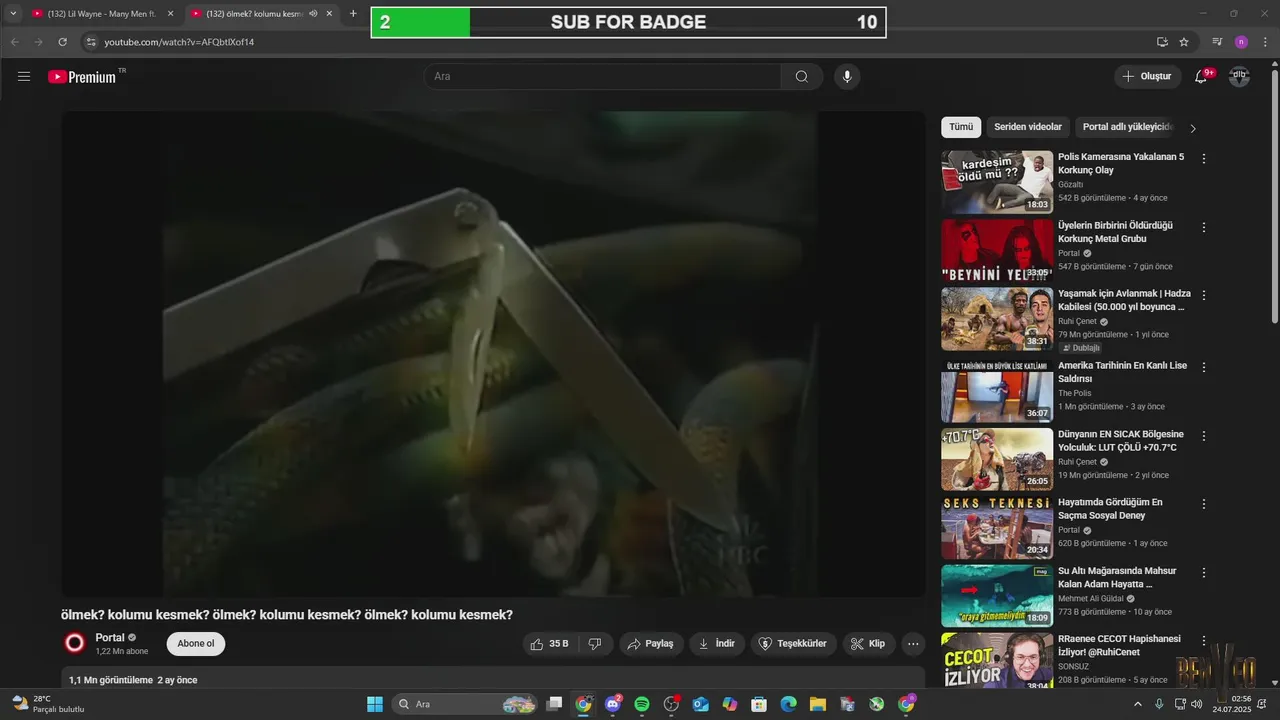Screen dimensions: 1280x720
Task: Open Polis Kamerasına Yakalanan 5 thumbnail
Action: point(997,182)
